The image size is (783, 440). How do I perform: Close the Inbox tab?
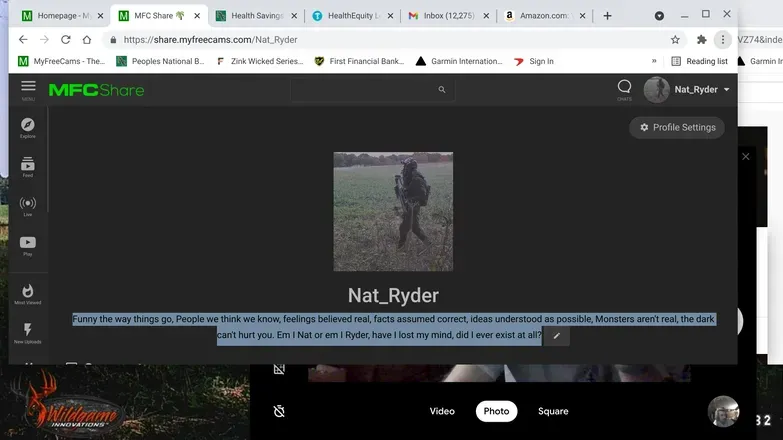tap(486, 16)
